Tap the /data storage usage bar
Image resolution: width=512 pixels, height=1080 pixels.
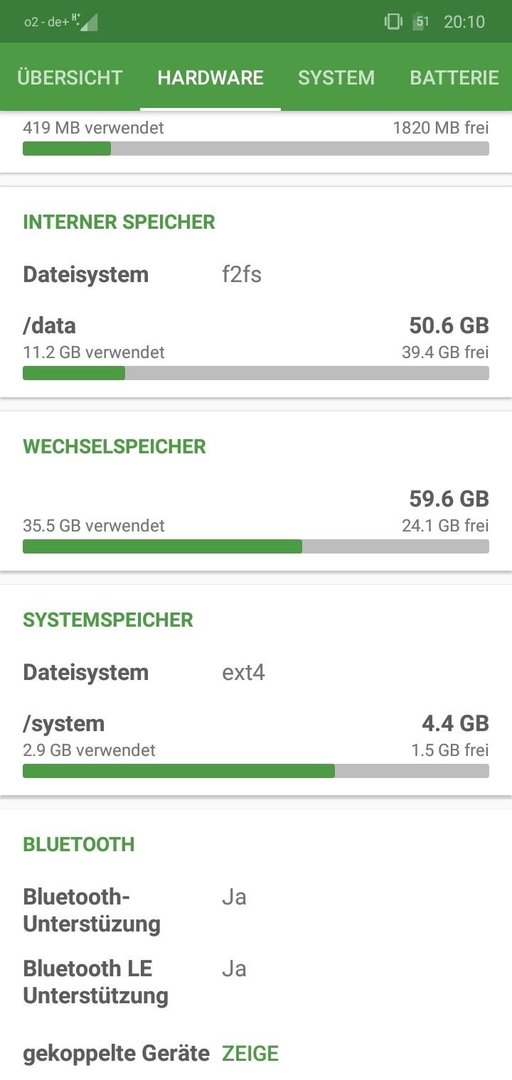(x=256, y=373)
